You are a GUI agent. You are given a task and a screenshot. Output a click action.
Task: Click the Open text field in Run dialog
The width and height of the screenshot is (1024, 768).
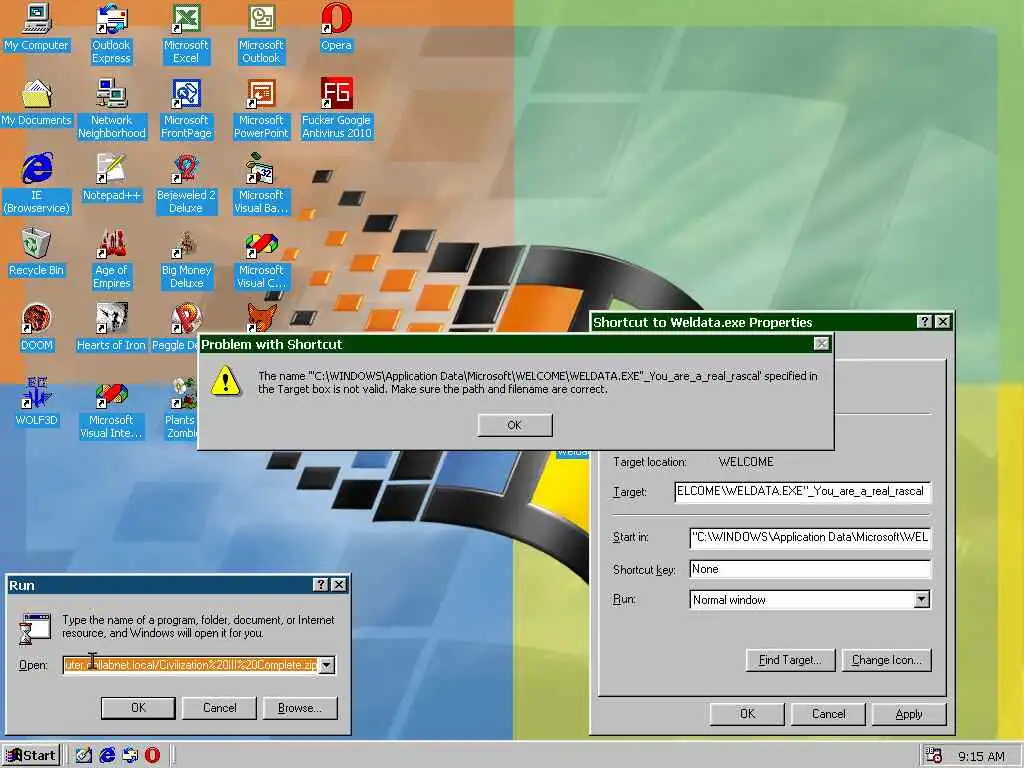click(x=191, y=665)
